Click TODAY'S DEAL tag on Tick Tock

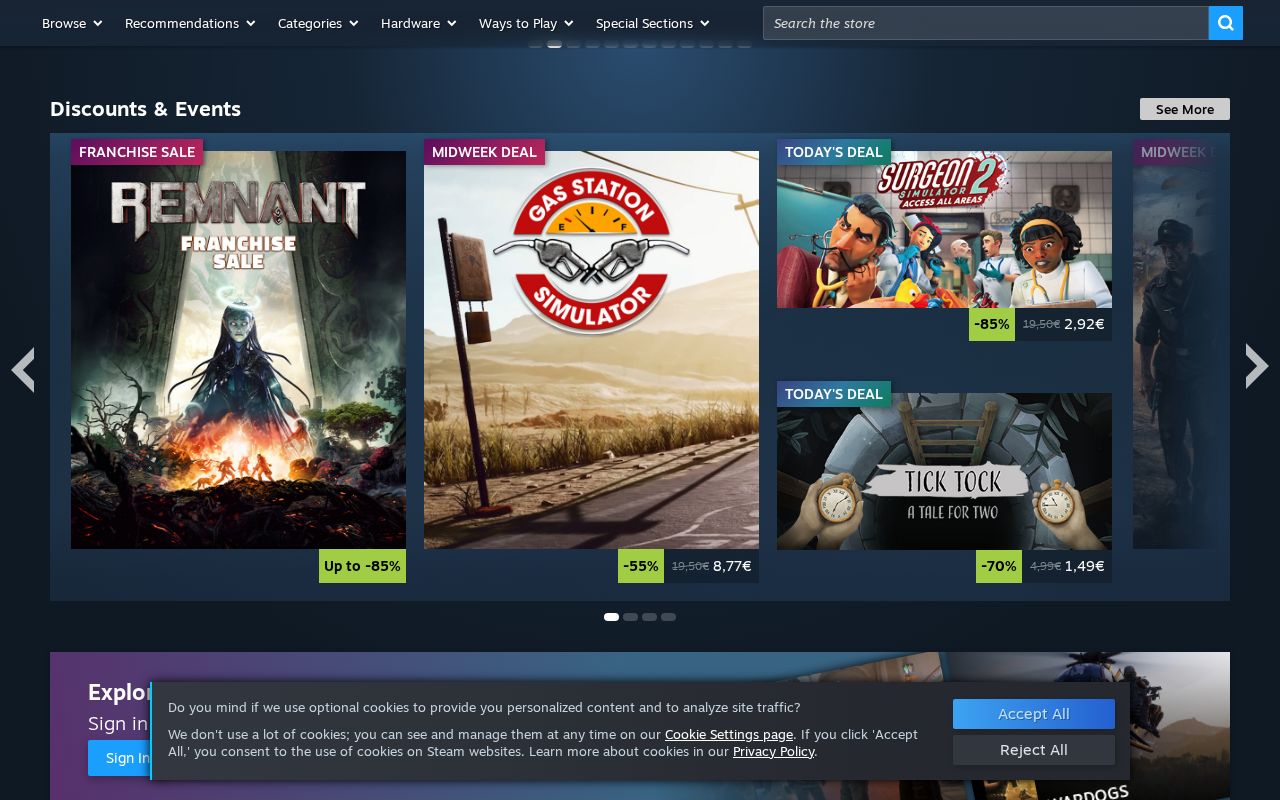pos(834,394)
